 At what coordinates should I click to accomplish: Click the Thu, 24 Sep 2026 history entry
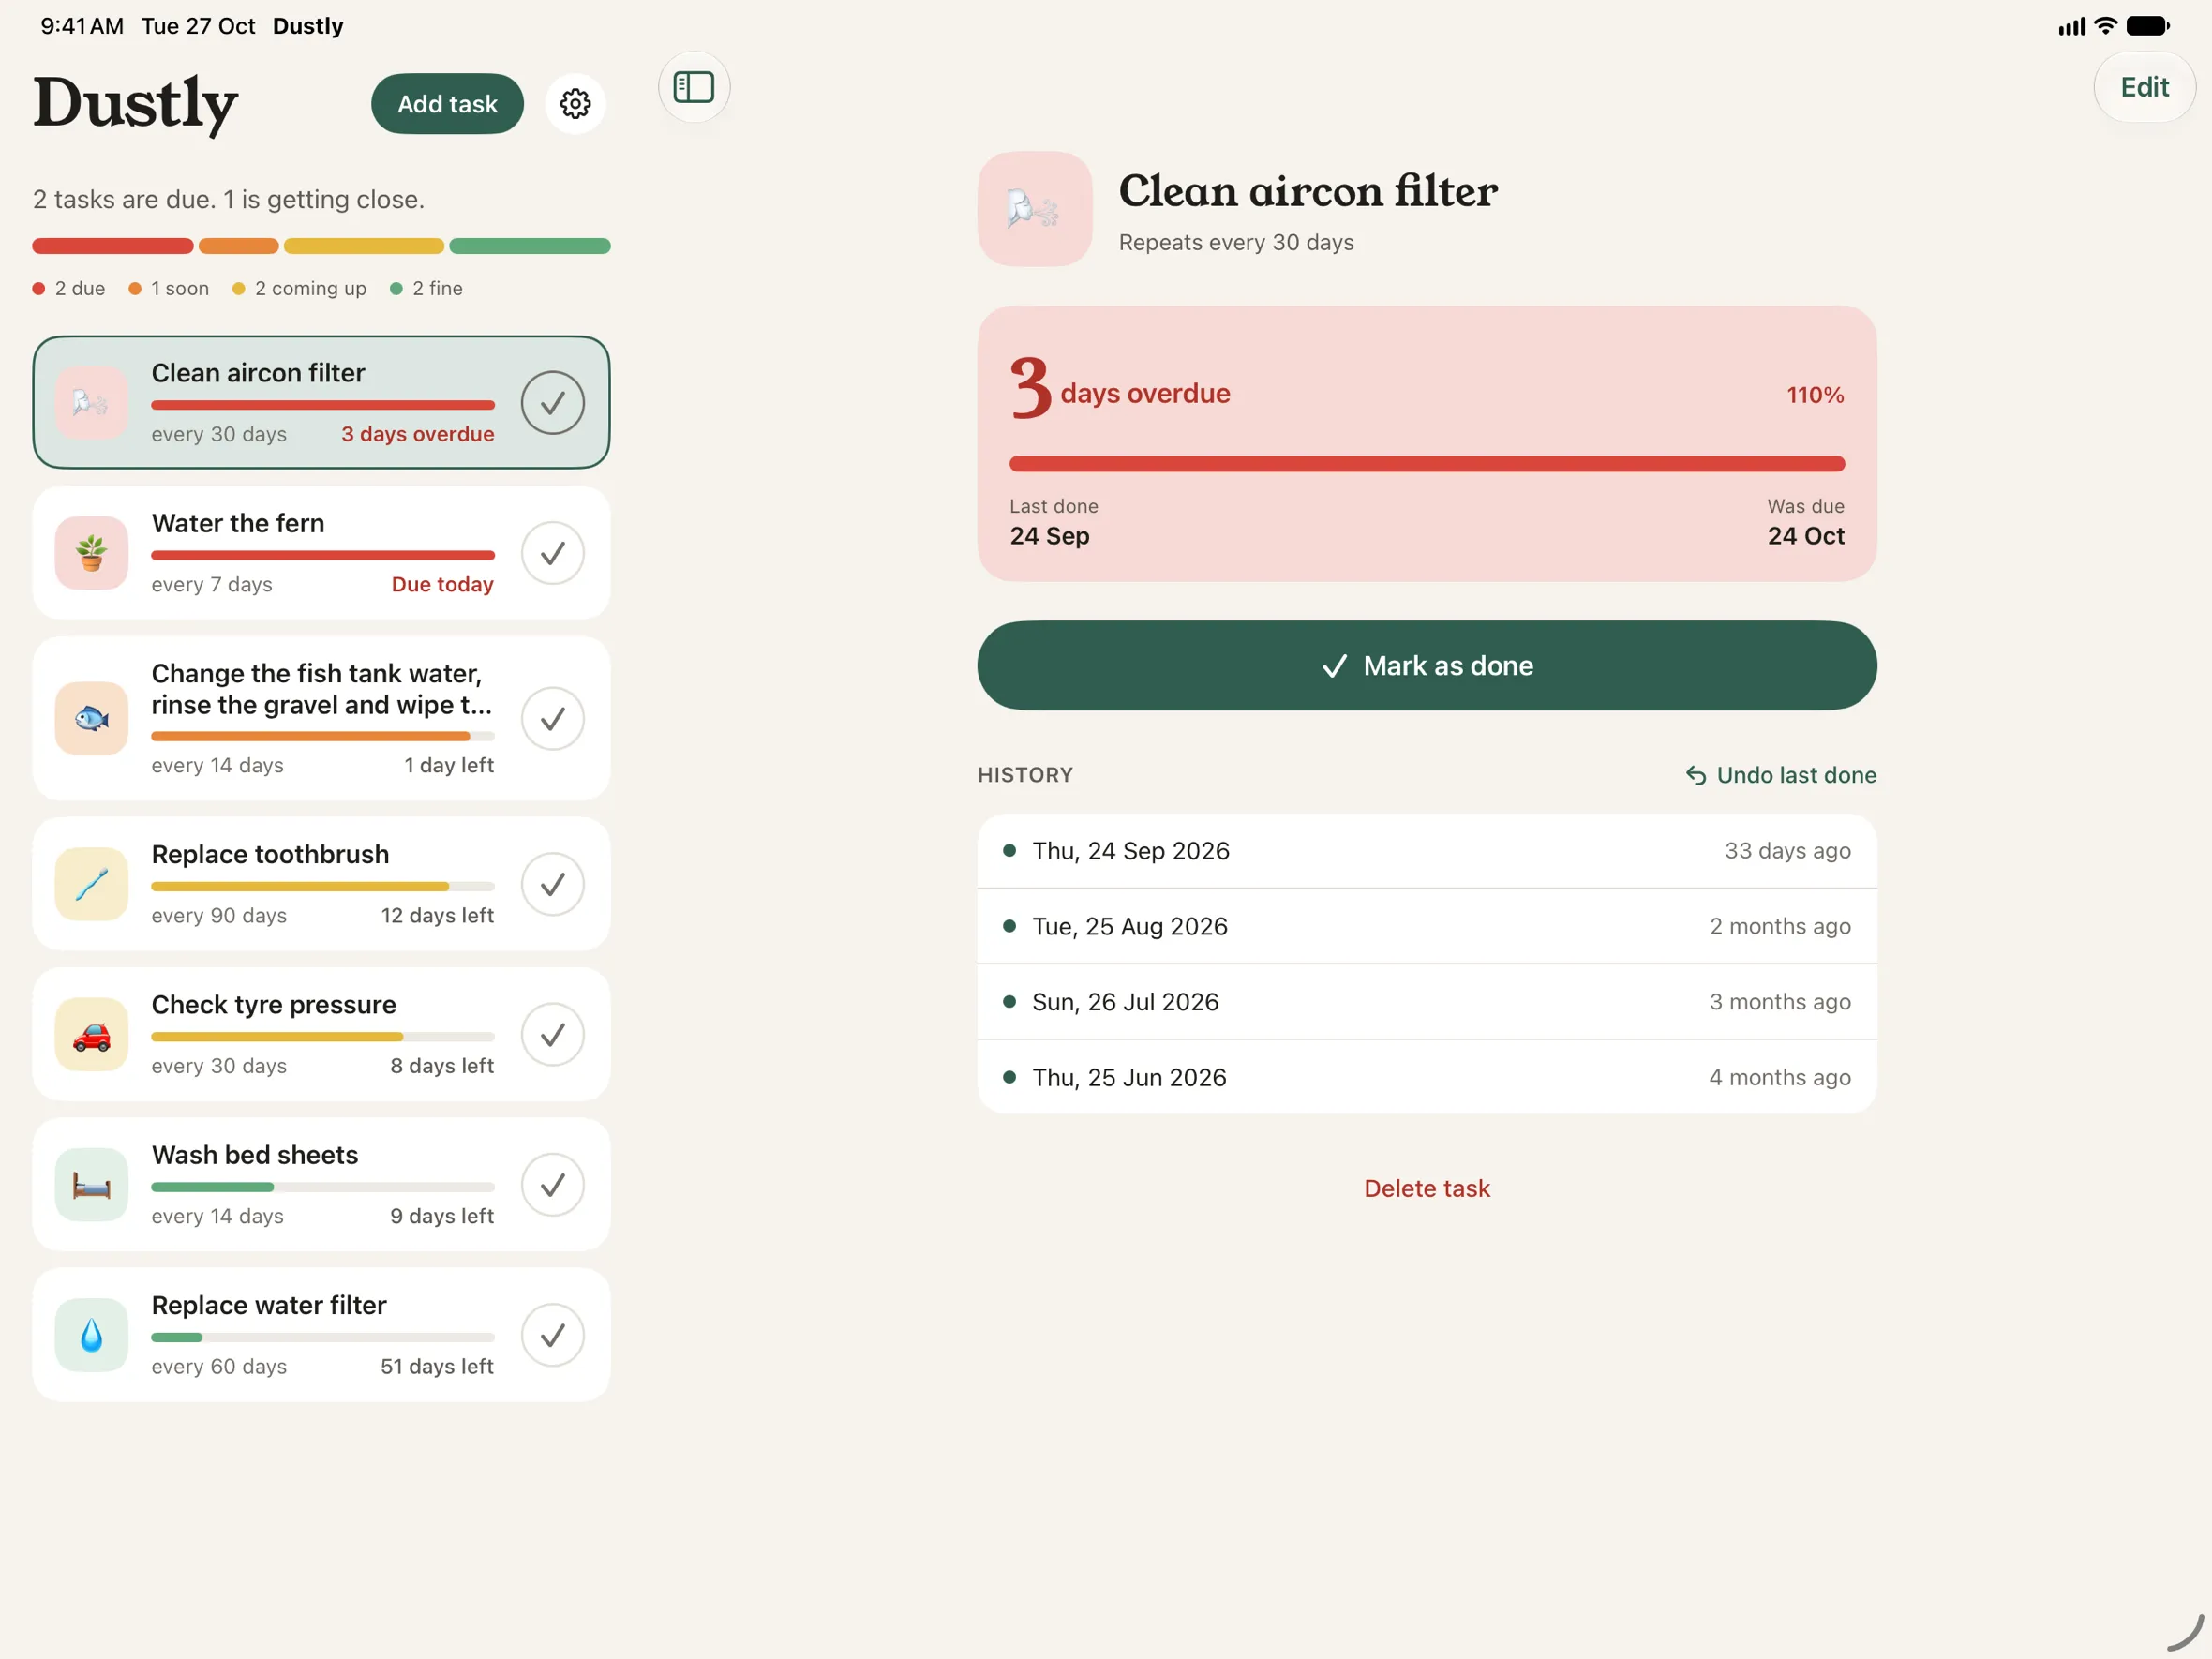pyautogui.click(x=1427, y=851)
